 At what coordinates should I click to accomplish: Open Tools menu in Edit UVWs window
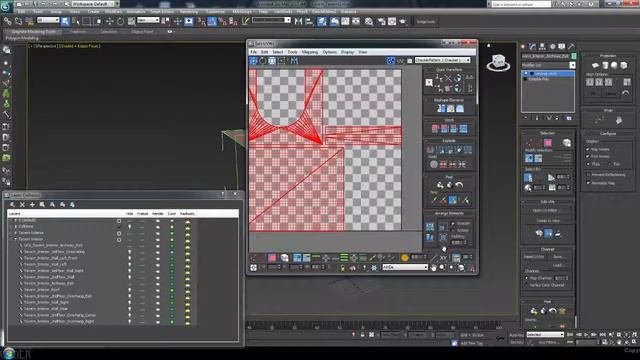(x=292, y=52)
